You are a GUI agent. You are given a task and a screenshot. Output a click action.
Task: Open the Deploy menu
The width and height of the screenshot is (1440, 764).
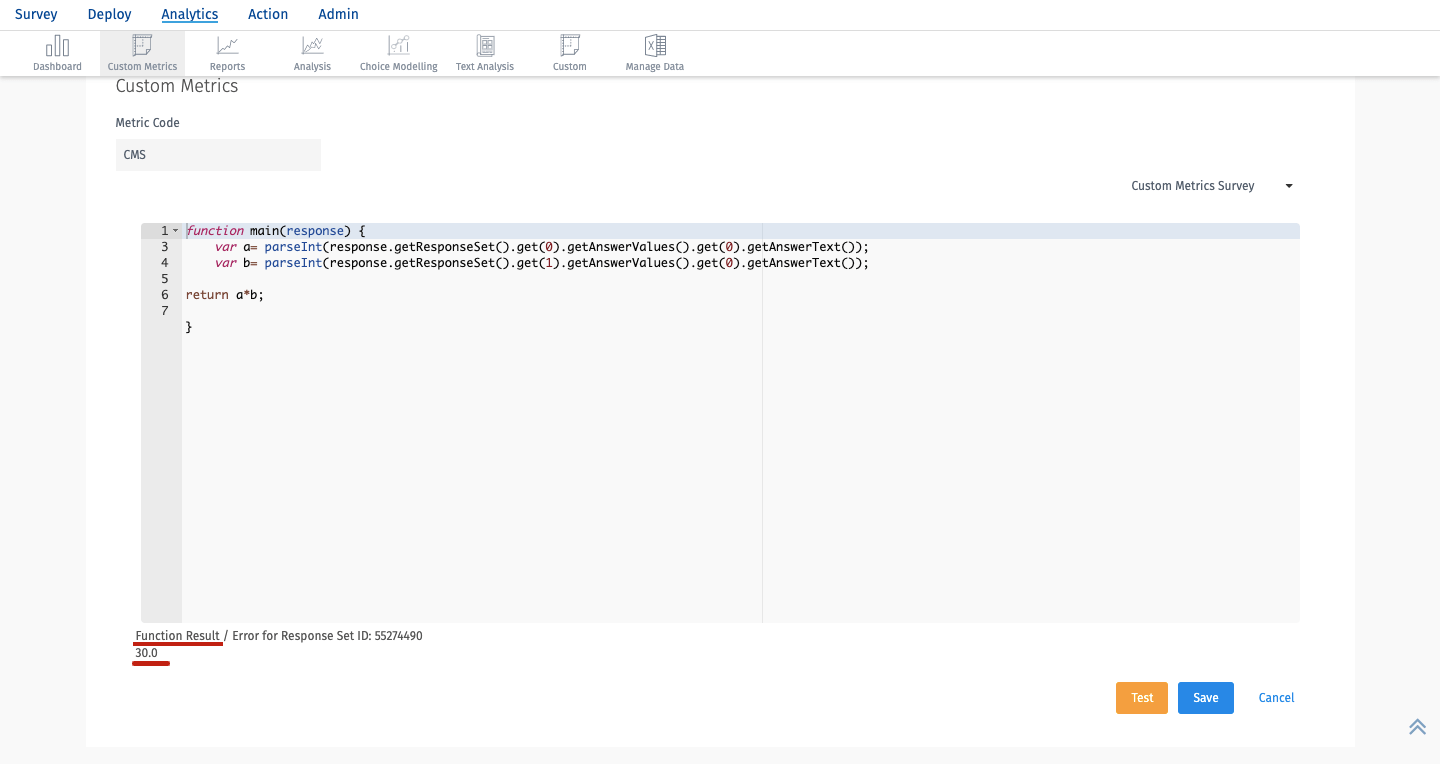click(x=110, y=14)
